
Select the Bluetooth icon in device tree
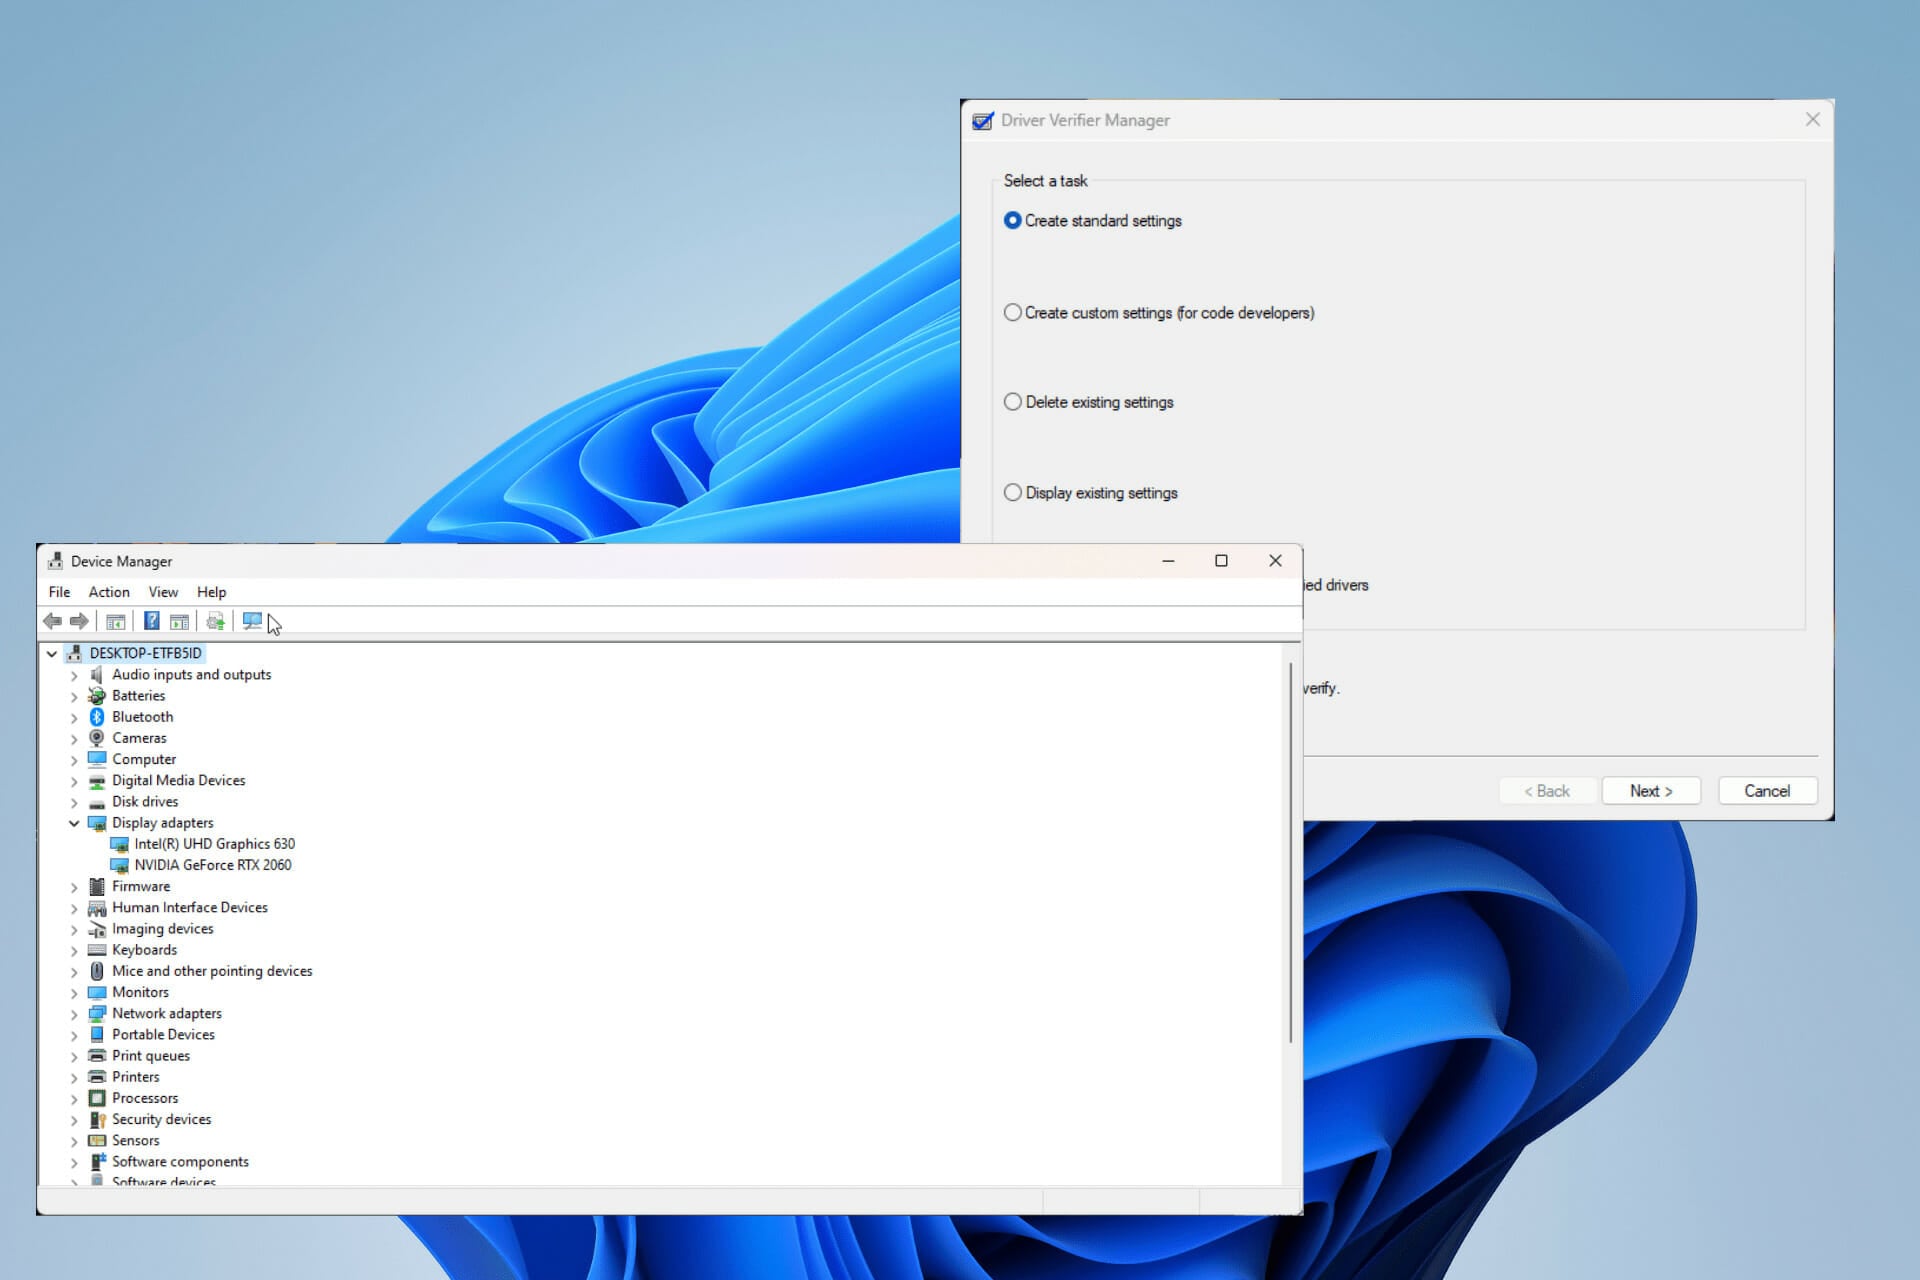tap(97, 717)
